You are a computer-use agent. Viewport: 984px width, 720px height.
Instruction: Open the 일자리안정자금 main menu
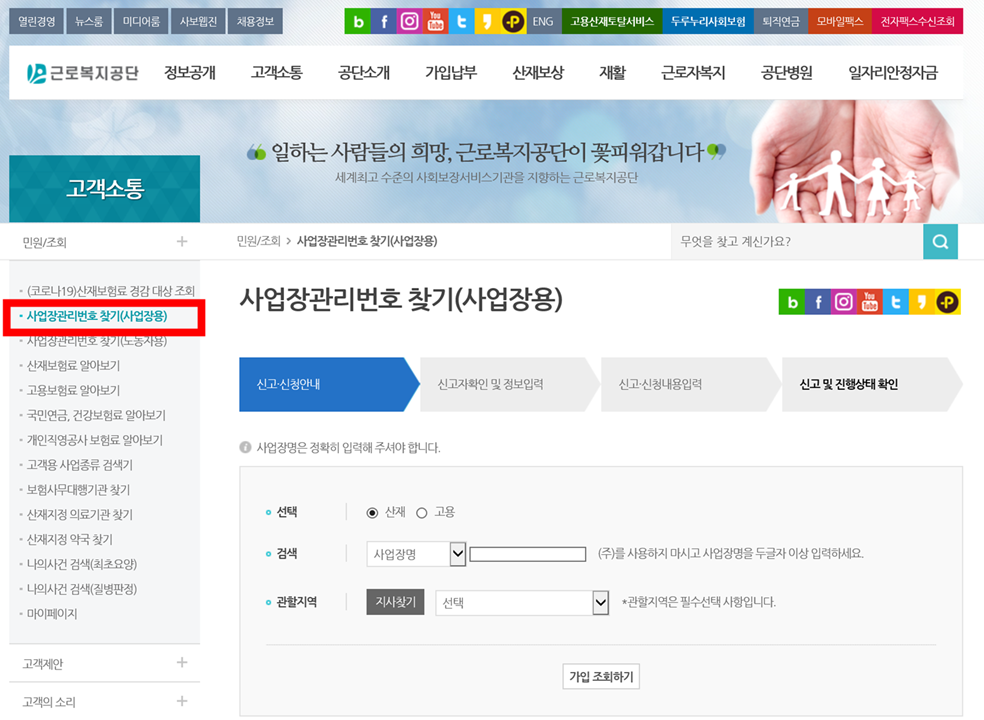click(892, 73)
